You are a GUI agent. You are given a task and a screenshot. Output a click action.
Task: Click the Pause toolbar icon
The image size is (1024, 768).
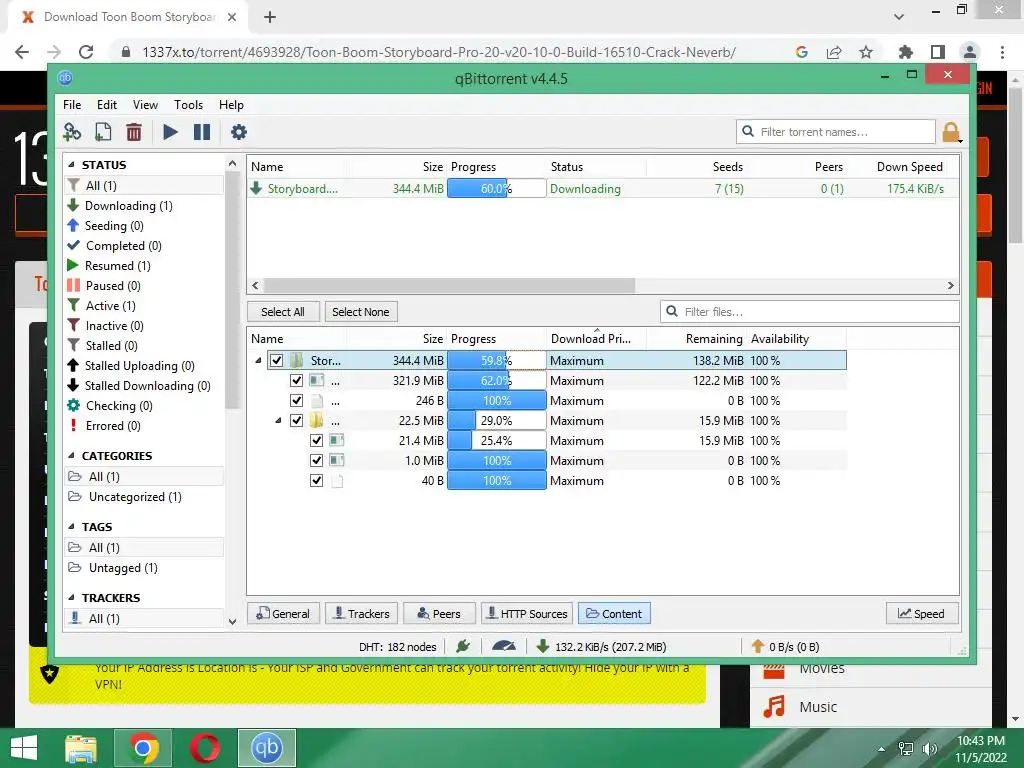tap(202, 132)
